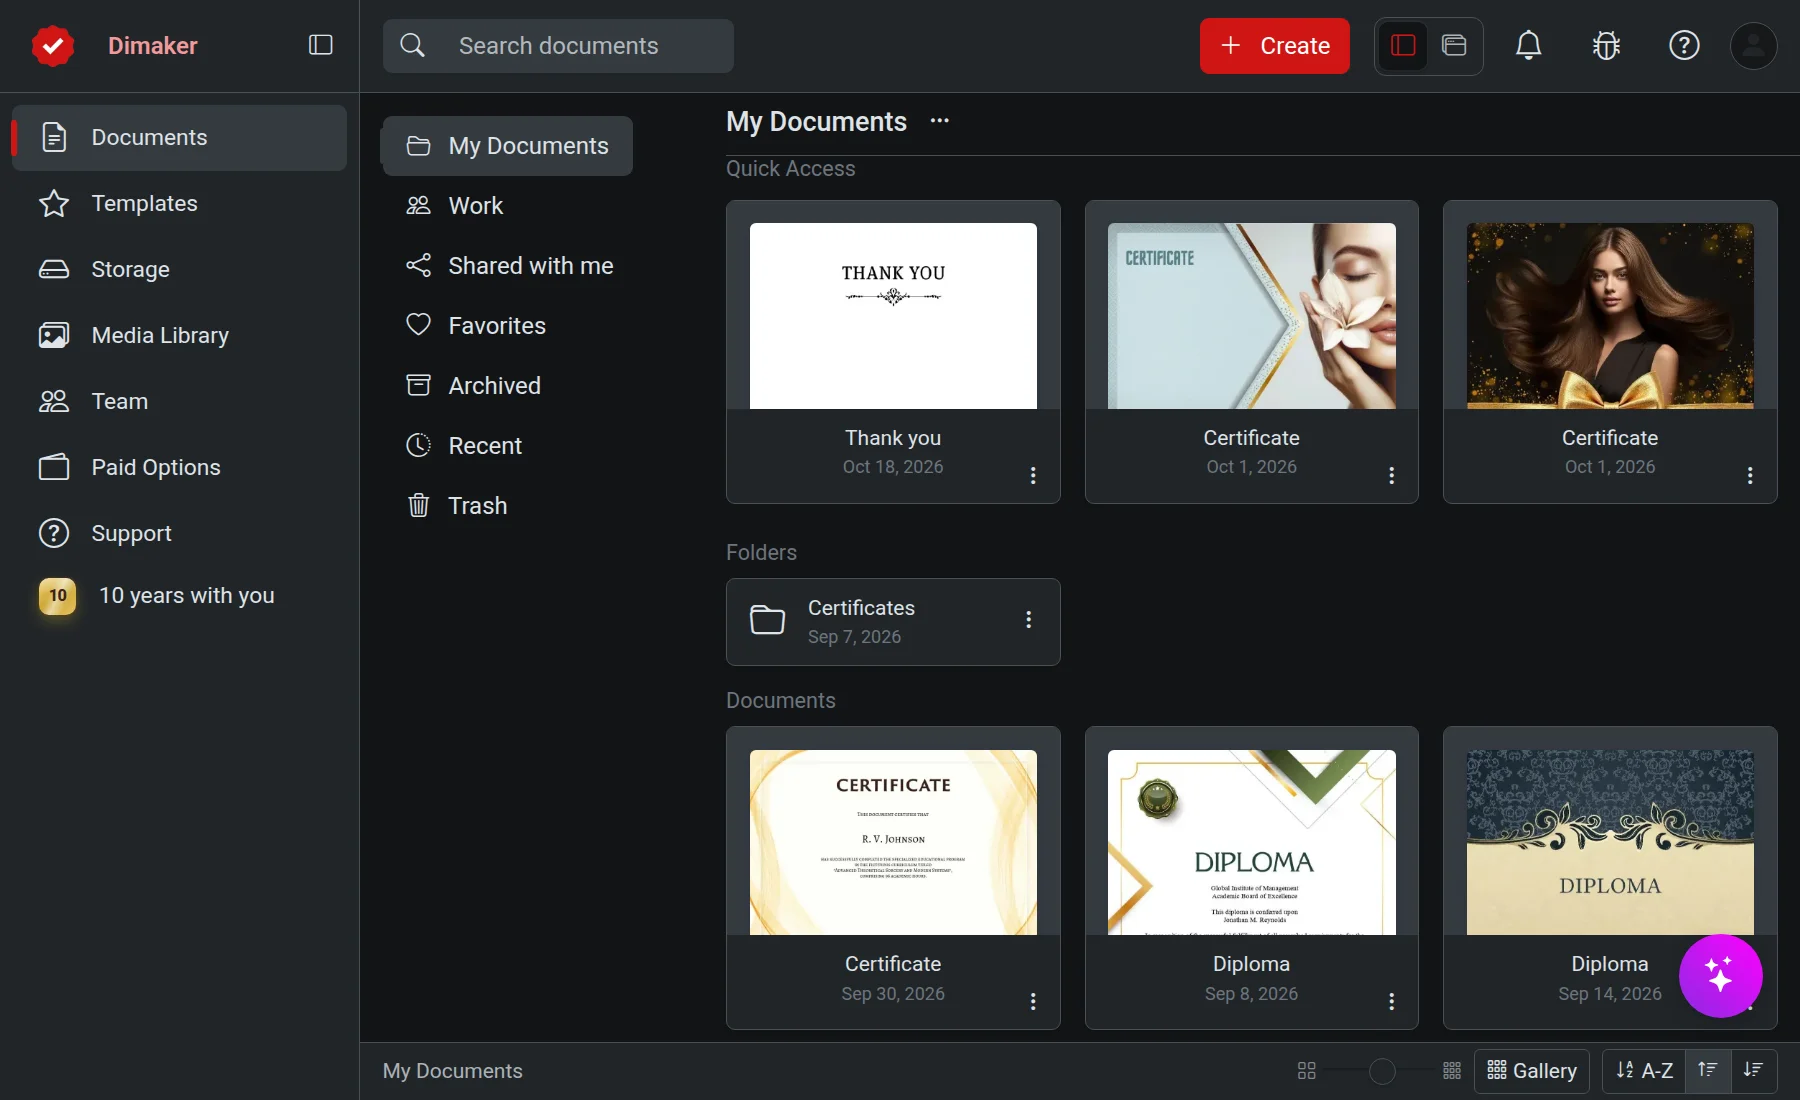Collapse the left sidebar panel icon

320,45
